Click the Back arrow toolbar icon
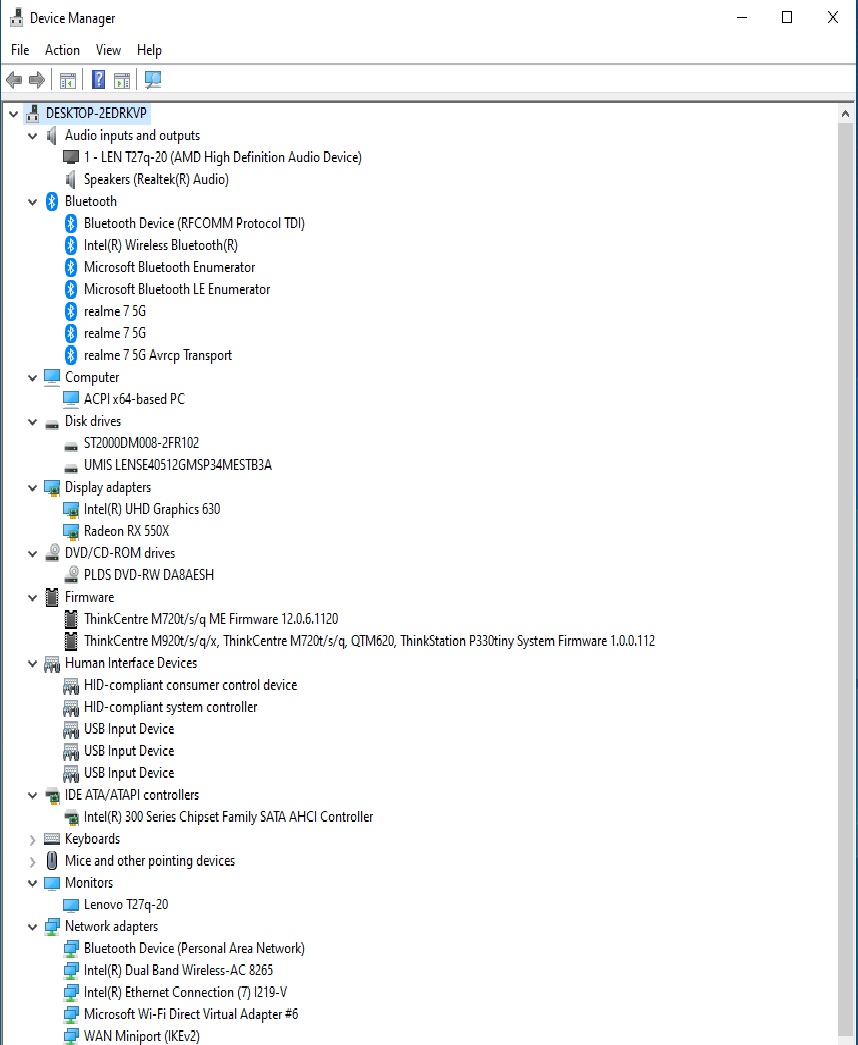 [x=14, y=80]
